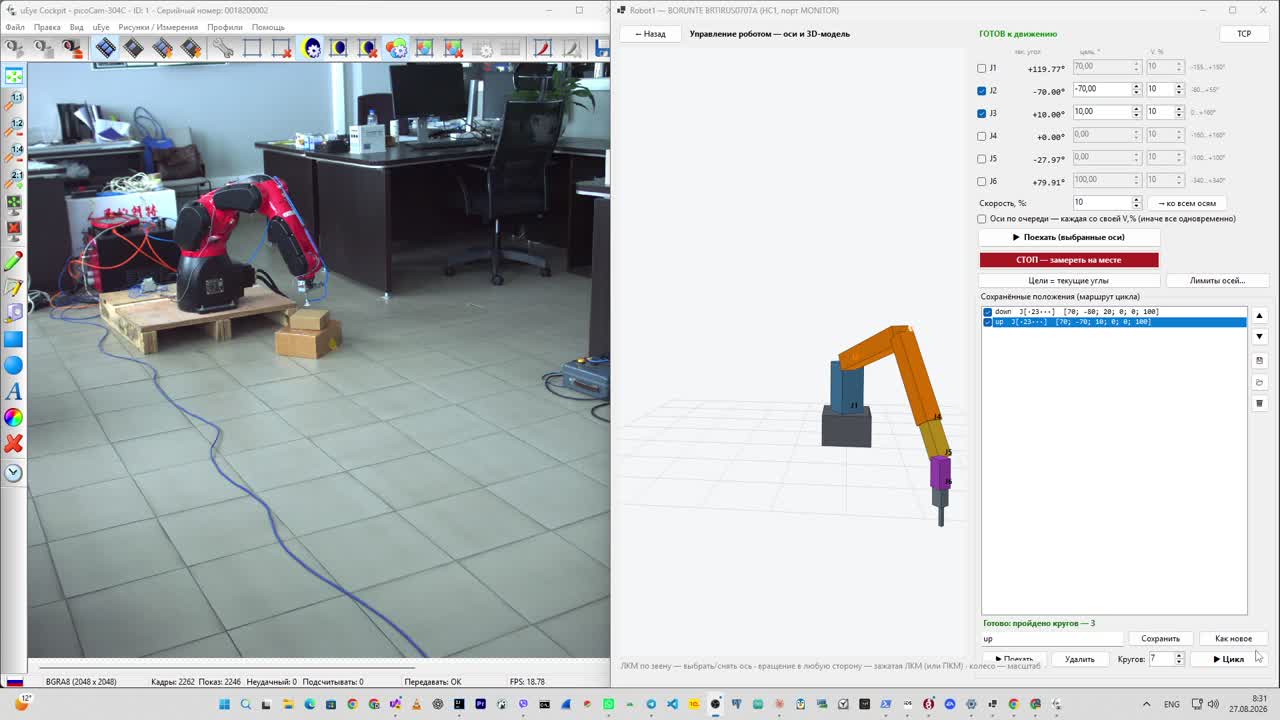Move selected position down with arrow icon
The width and height of the screenshot is (1280, 720).
coord(1259,337)
